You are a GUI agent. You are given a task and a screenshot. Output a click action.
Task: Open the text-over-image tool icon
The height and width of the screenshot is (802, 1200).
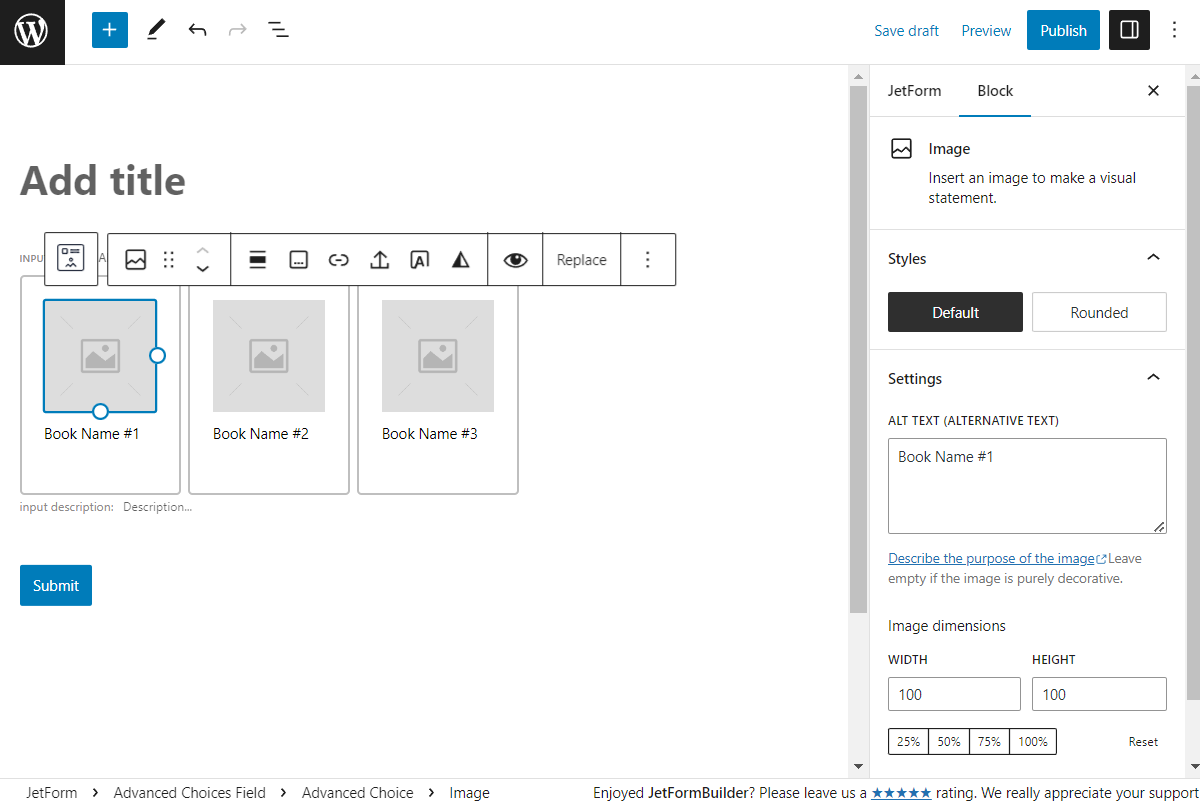(419, 259)
